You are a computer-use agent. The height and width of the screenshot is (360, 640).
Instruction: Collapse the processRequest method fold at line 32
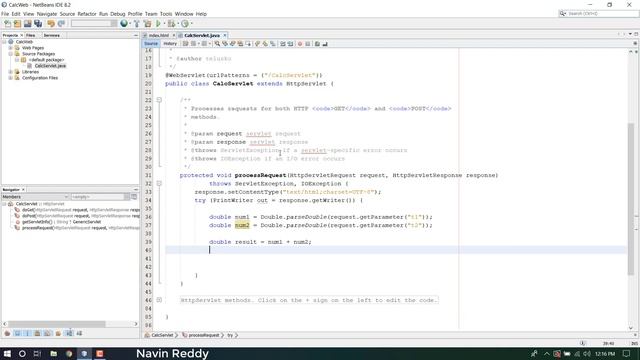point(159,184)
